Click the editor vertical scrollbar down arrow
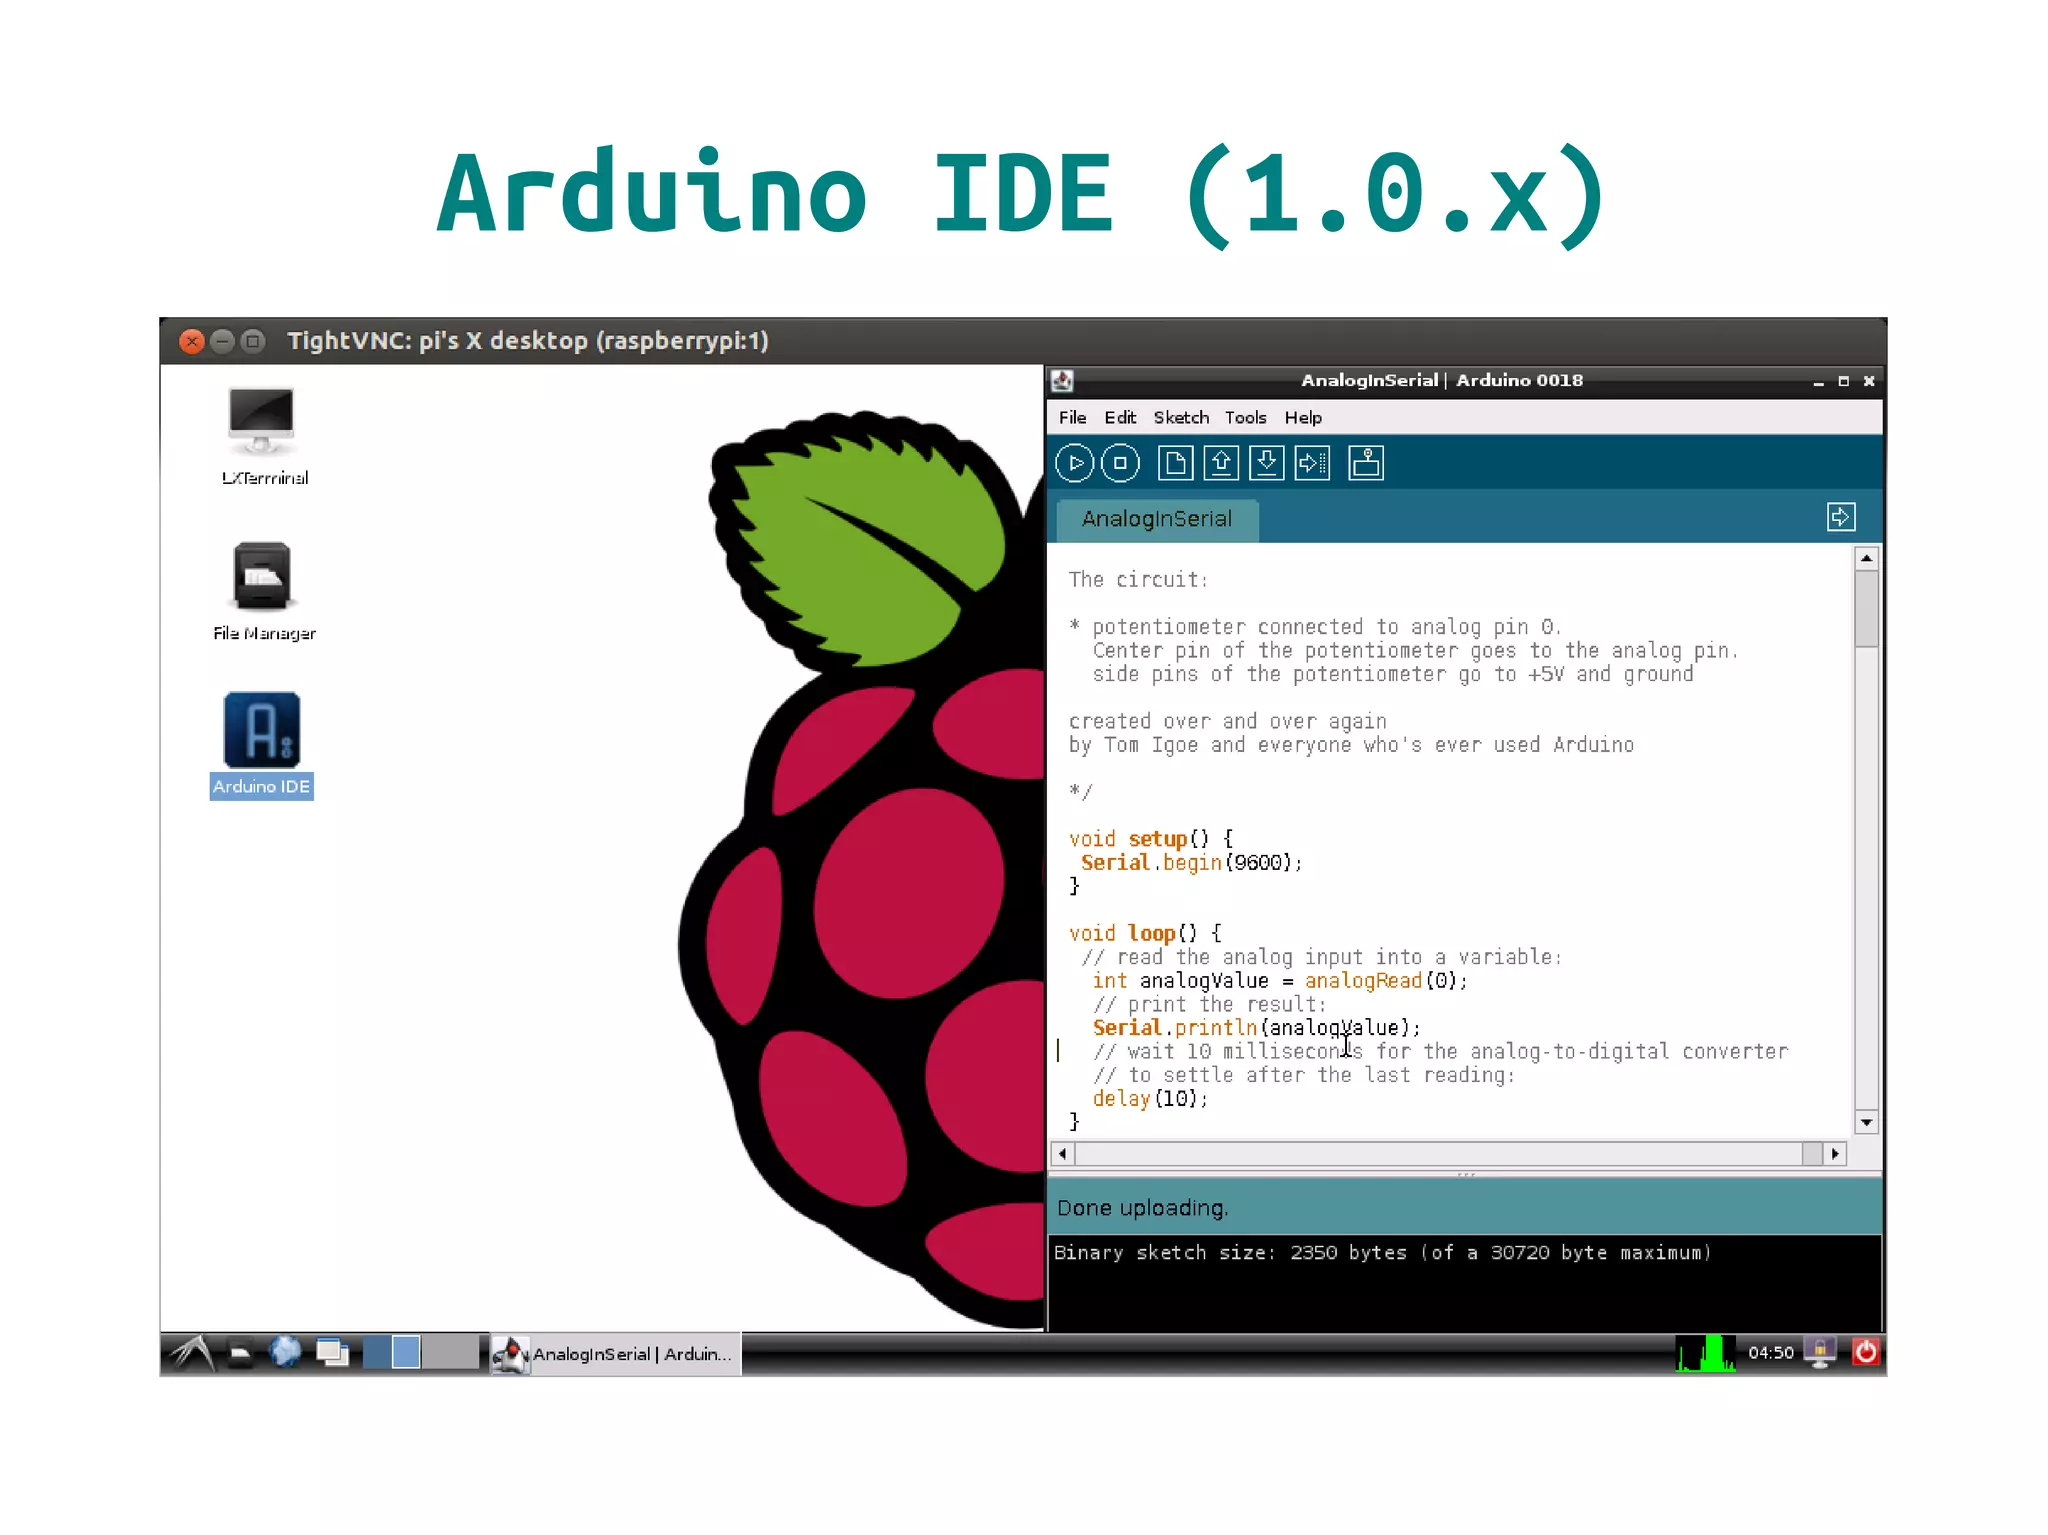The width and height of the screenshot is (2048, 1535). (x=1866, y=1123)
